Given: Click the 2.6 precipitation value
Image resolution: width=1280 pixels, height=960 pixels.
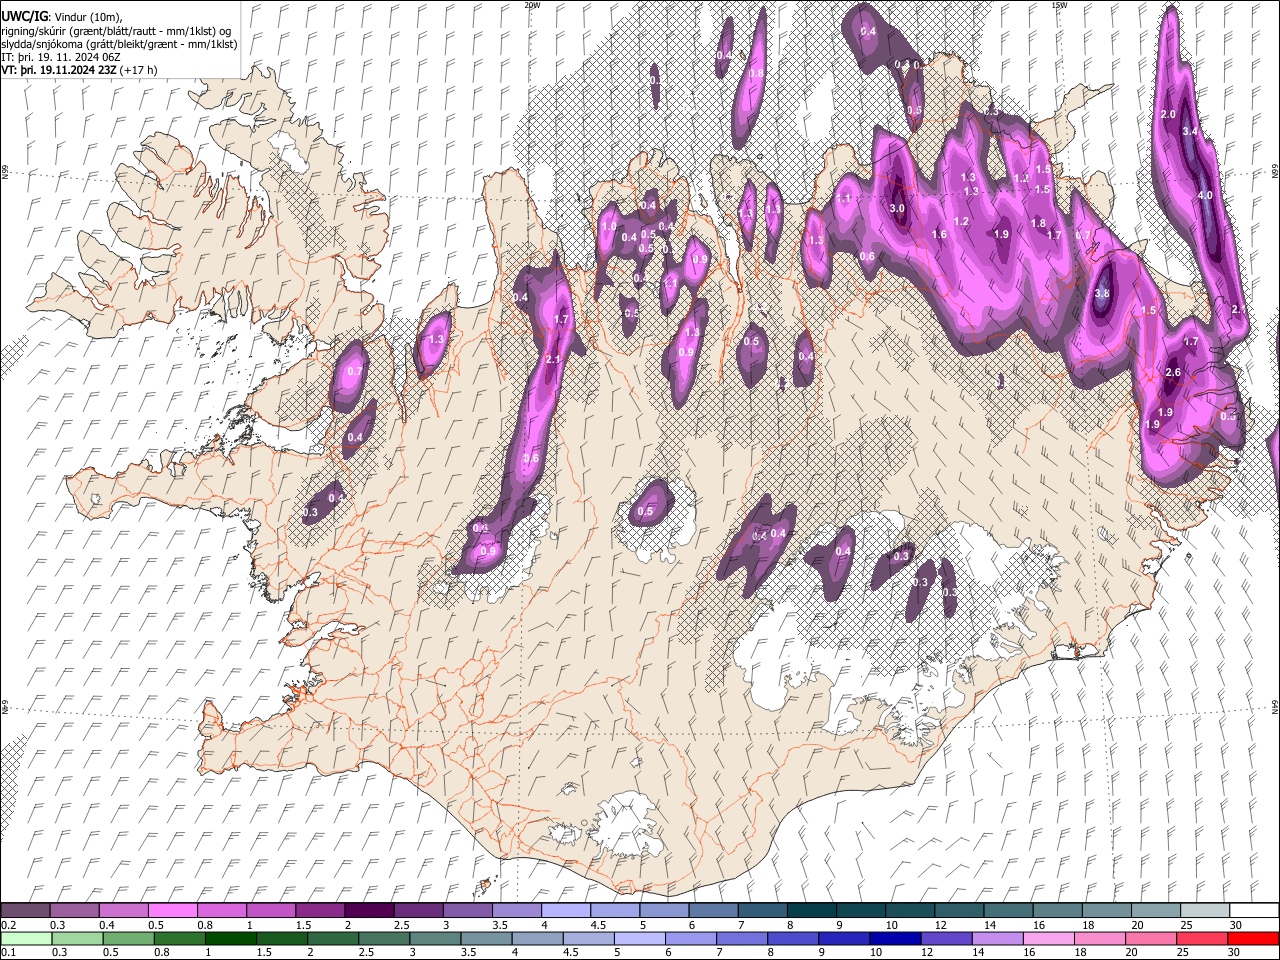Looking at the screenshot, I should (x=1173, y=373).
